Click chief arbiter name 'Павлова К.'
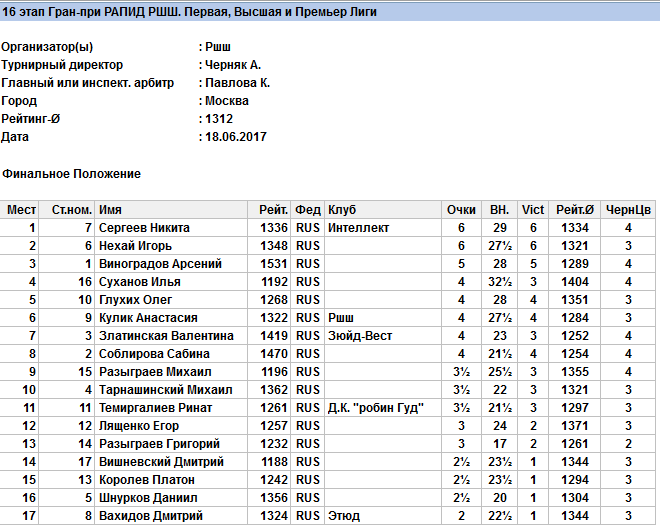Viewport: 660px width, 526px height. [x=237, y=83]
